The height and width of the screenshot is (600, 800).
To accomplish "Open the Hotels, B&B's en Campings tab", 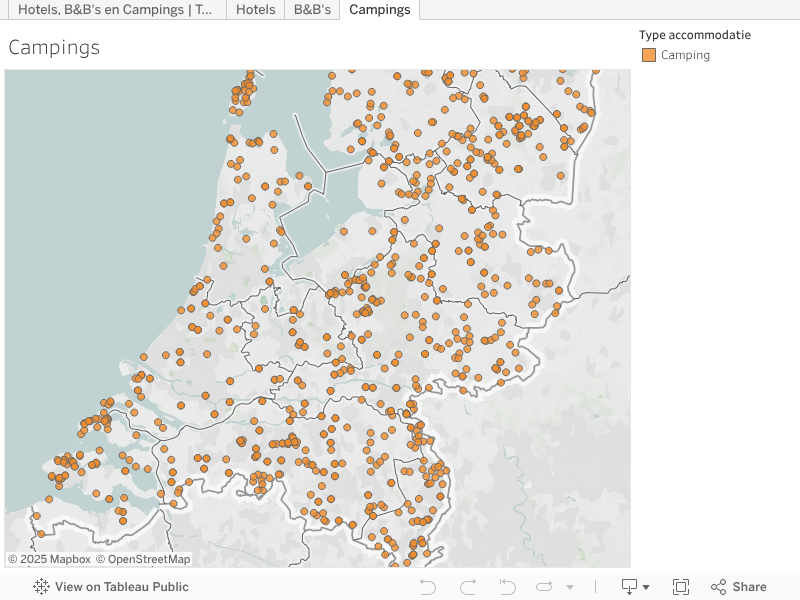I will 117,10.
